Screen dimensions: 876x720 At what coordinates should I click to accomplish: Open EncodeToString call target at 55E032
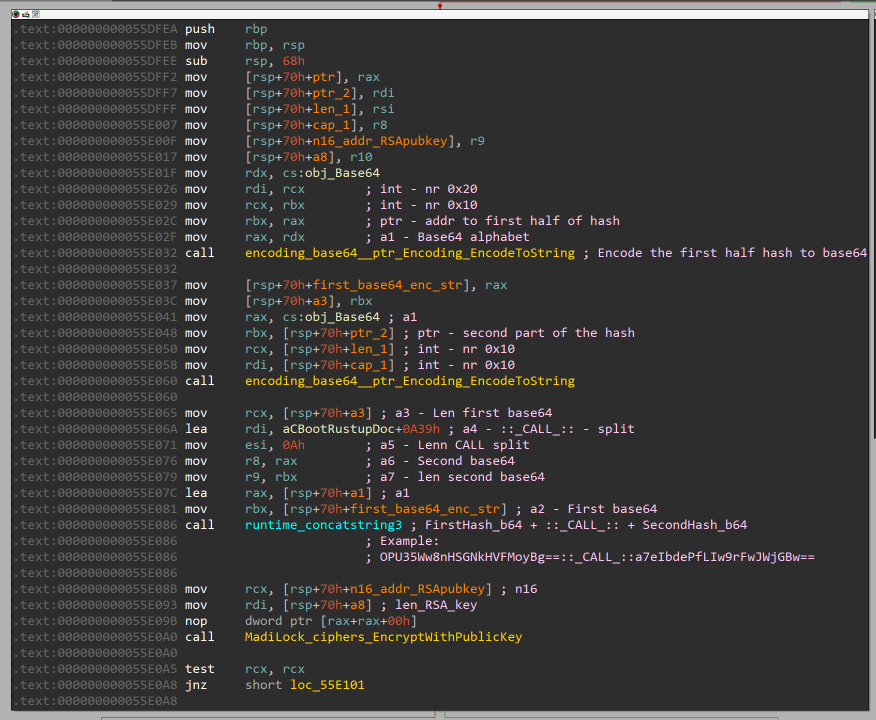(x=410, y=253)
